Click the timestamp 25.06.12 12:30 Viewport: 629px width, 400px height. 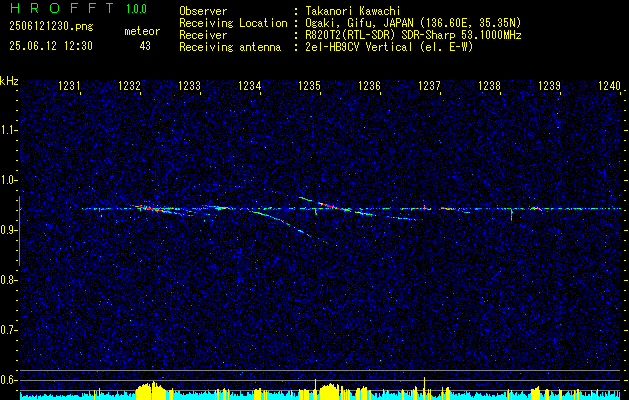pos(51,46)
